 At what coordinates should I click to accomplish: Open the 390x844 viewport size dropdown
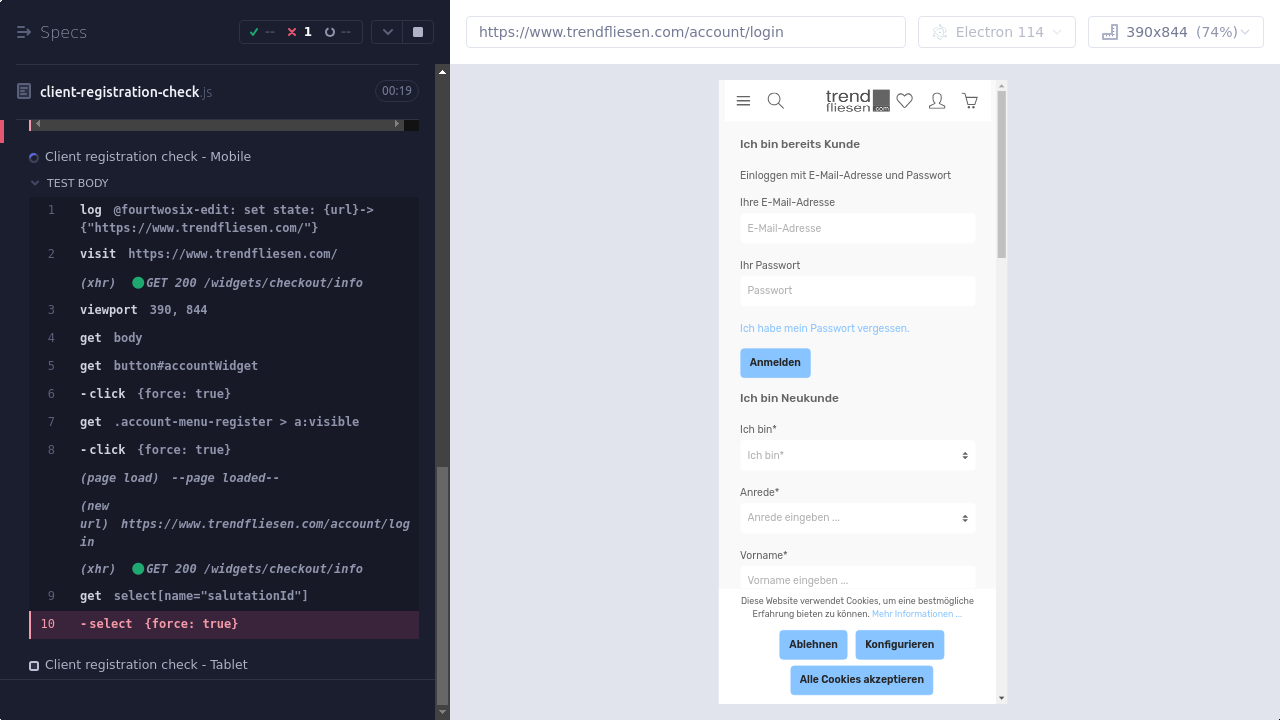click(x=1175, y=32)
